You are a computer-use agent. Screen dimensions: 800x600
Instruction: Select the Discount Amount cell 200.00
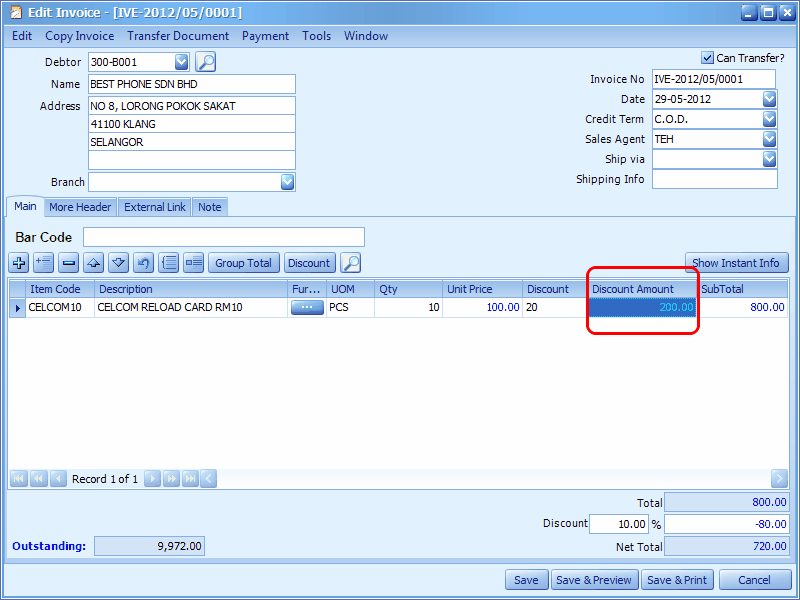tap(643, 307)
